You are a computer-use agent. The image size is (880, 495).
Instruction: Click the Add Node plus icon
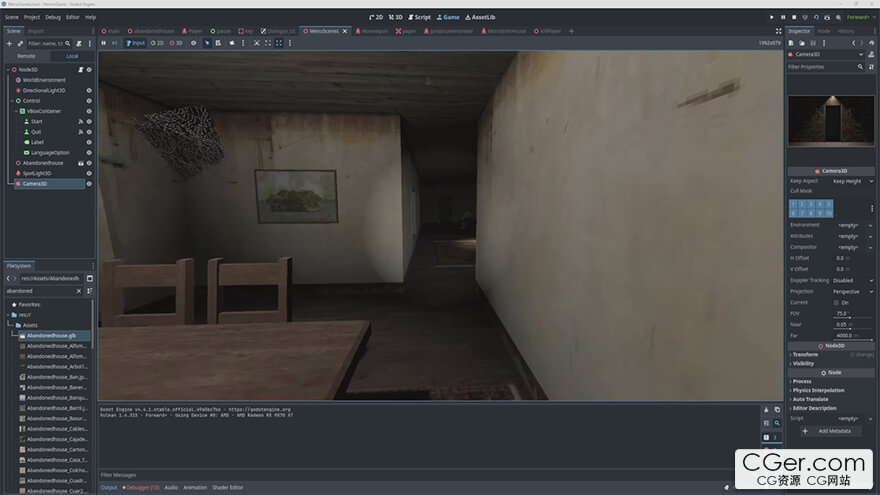point(9,43)
